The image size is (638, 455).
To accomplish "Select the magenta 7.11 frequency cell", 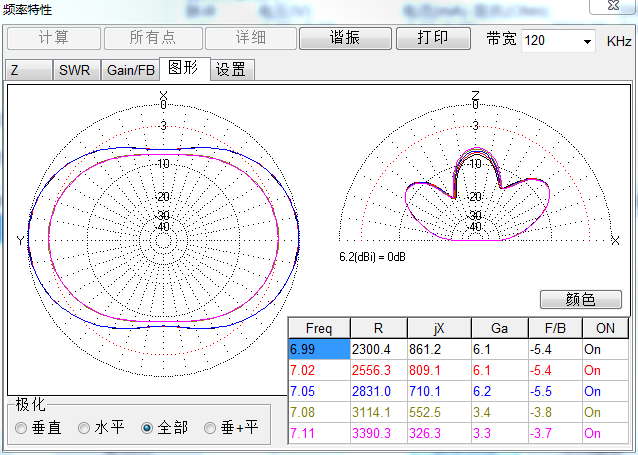I will coord(319,433).
